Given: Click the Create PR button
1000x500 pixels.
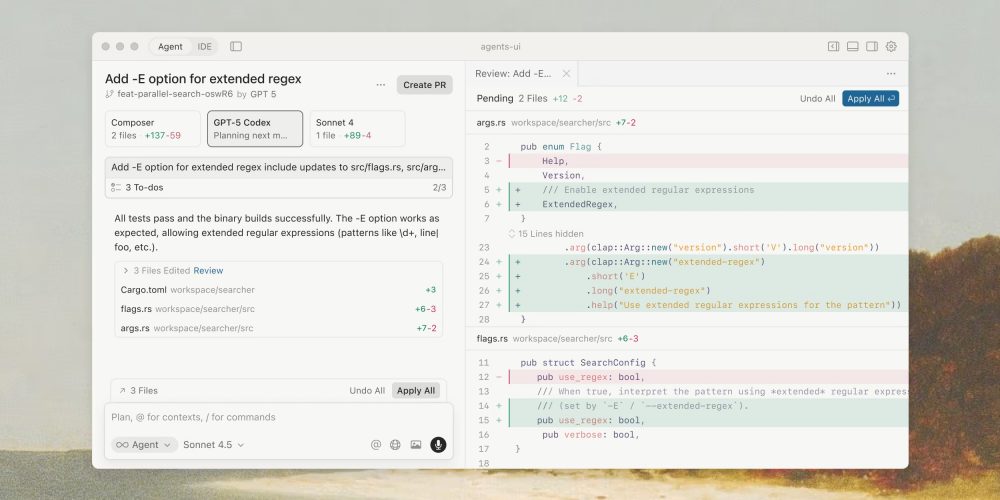Looking at the screenshot, I should pos(424,85).
